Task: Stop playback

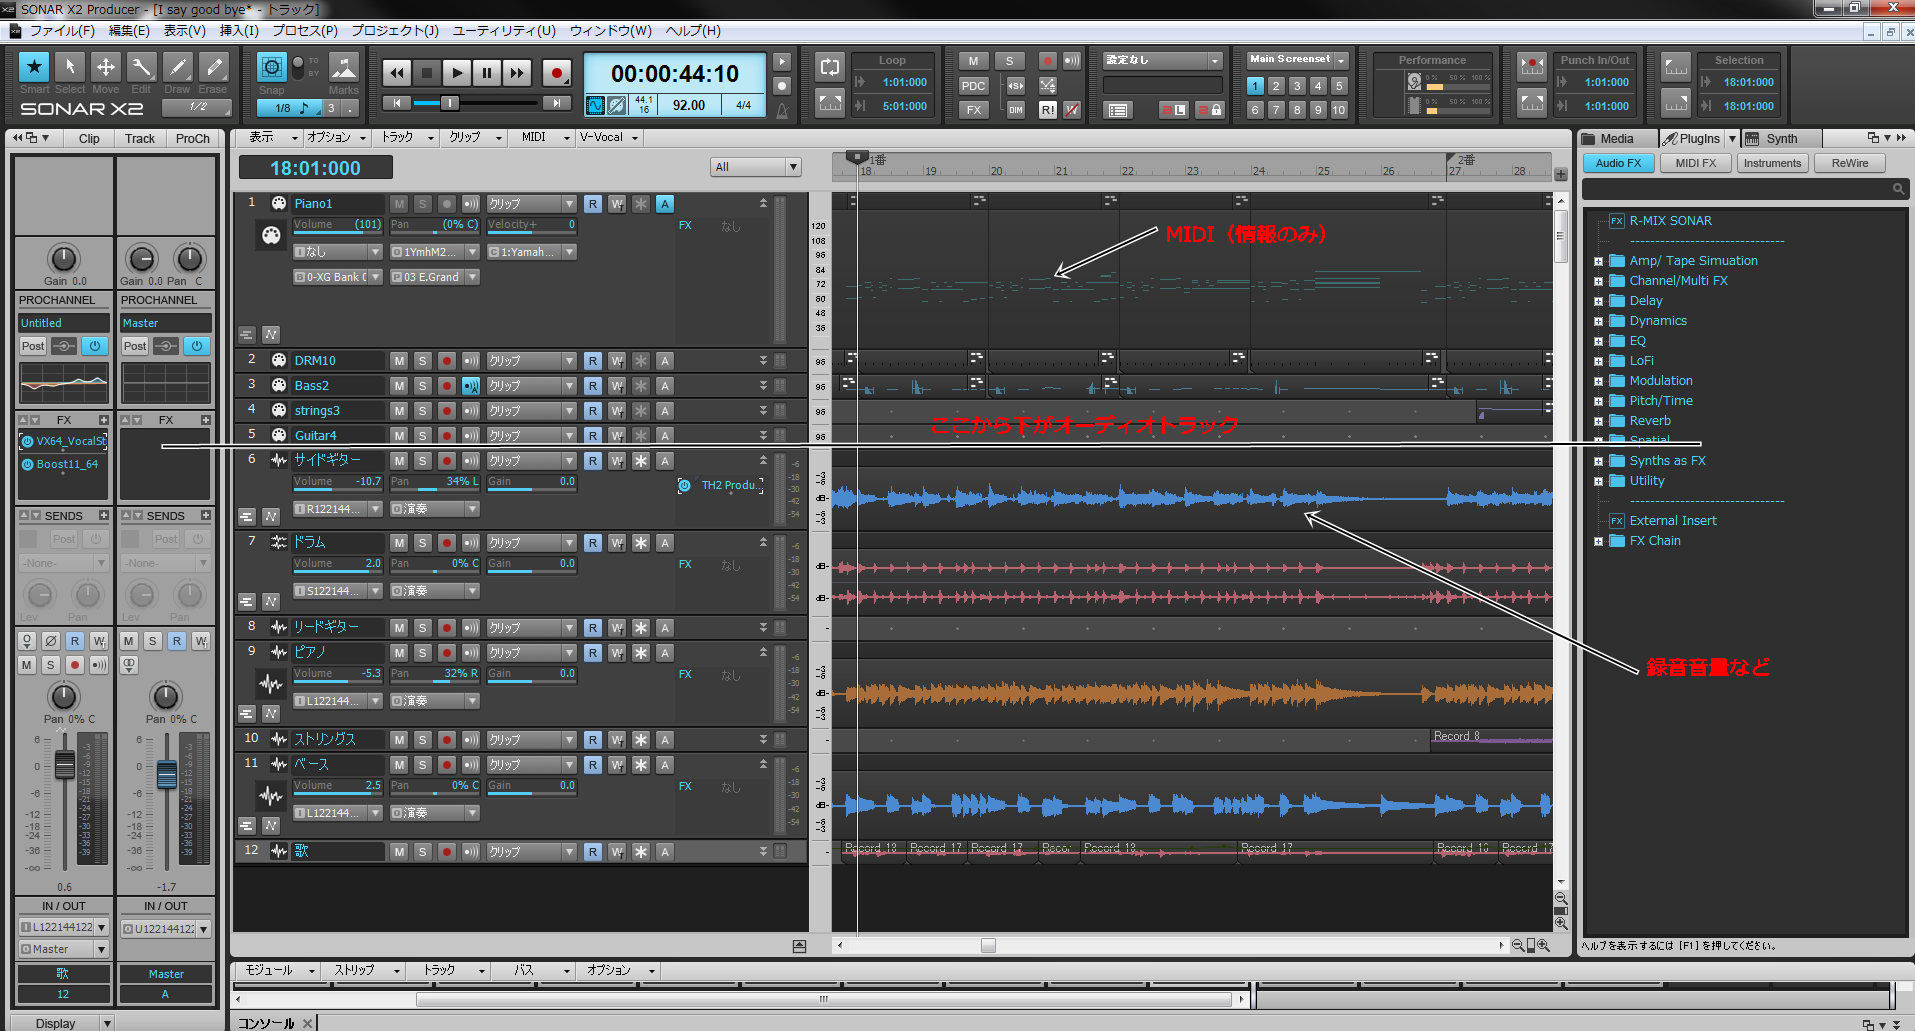Action: coord(427,72)
